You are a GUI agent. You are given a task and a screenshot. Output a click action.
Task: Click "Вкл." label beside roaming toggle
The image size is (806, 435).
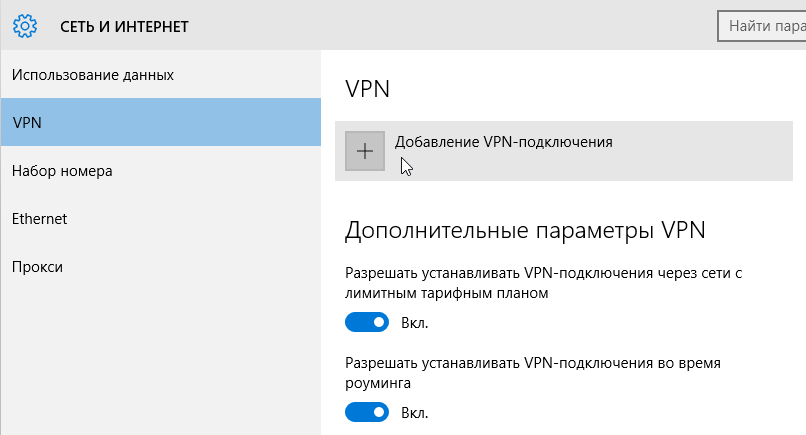(x=415, y=413)
